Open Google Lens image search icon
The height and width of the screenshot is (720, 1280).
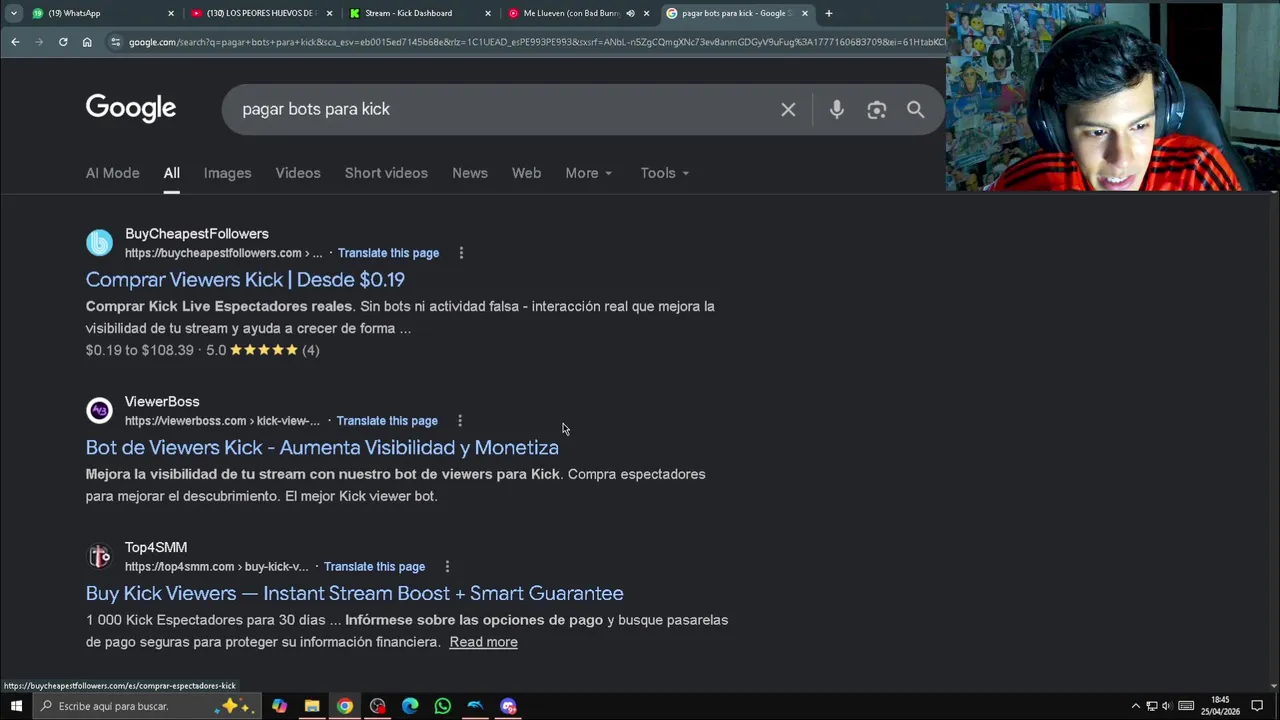pyautogui.click(x=877, y=110)
